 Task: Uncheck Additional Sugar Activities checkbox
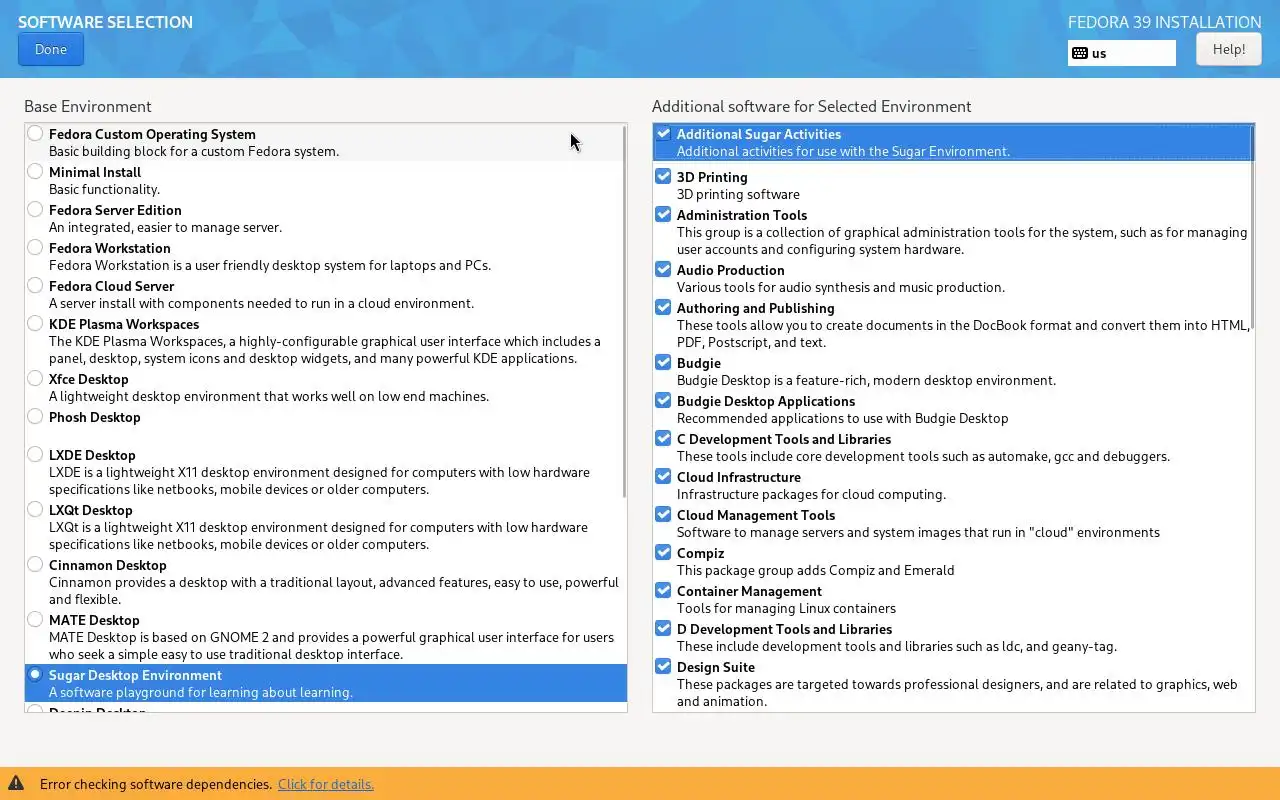click(x=663, y=133)
